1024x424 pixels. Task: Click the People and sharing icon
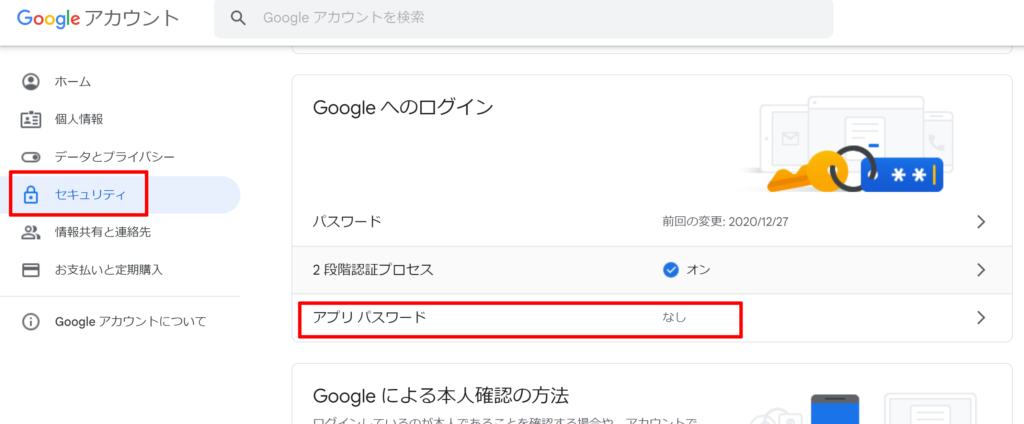click(x=31, y=232)
